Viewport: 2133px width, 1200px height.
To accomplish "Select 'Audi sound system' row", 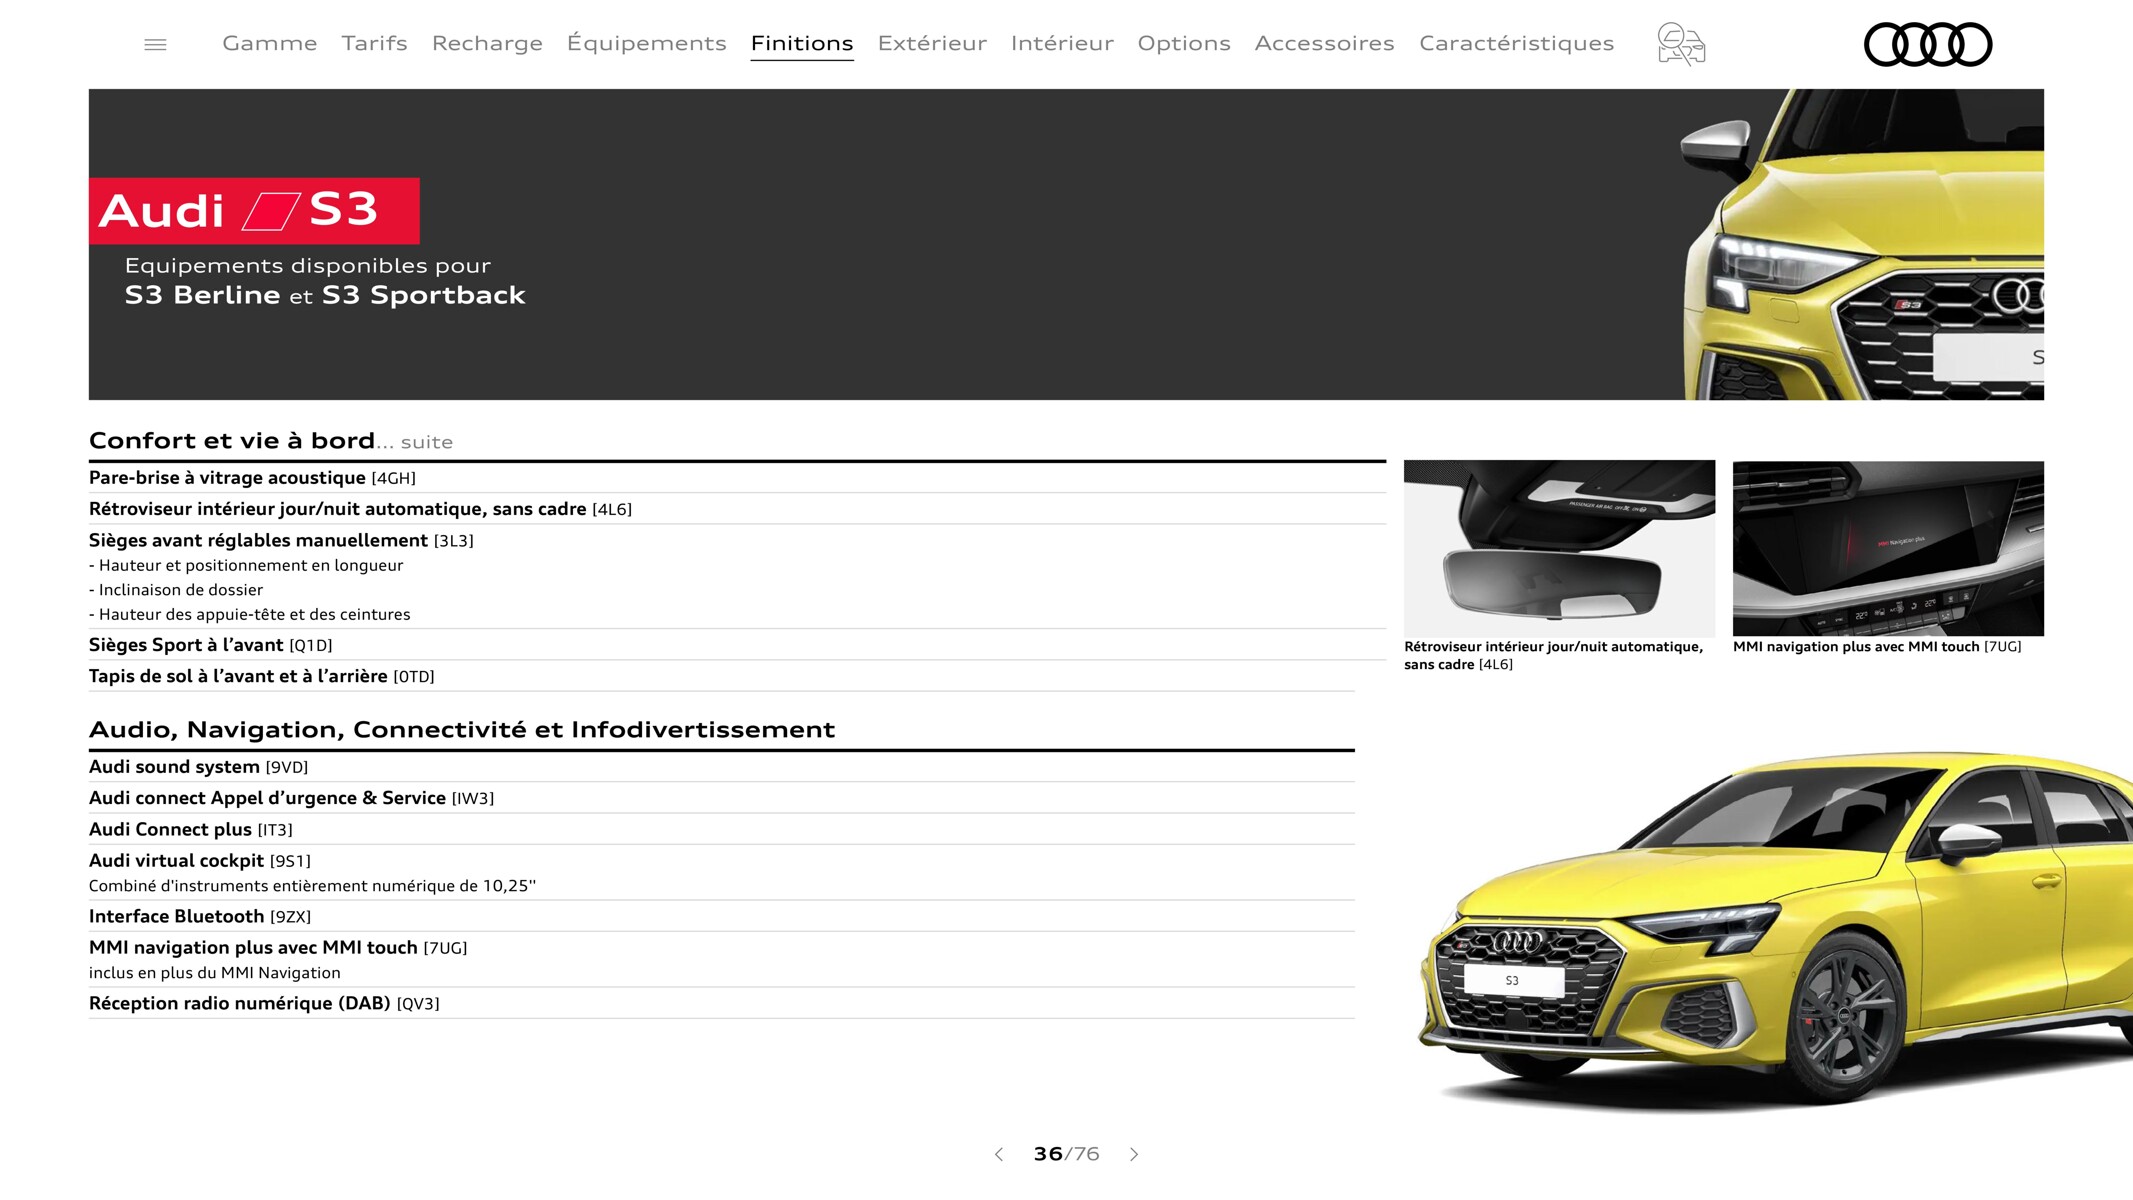I will click(721, 767).
